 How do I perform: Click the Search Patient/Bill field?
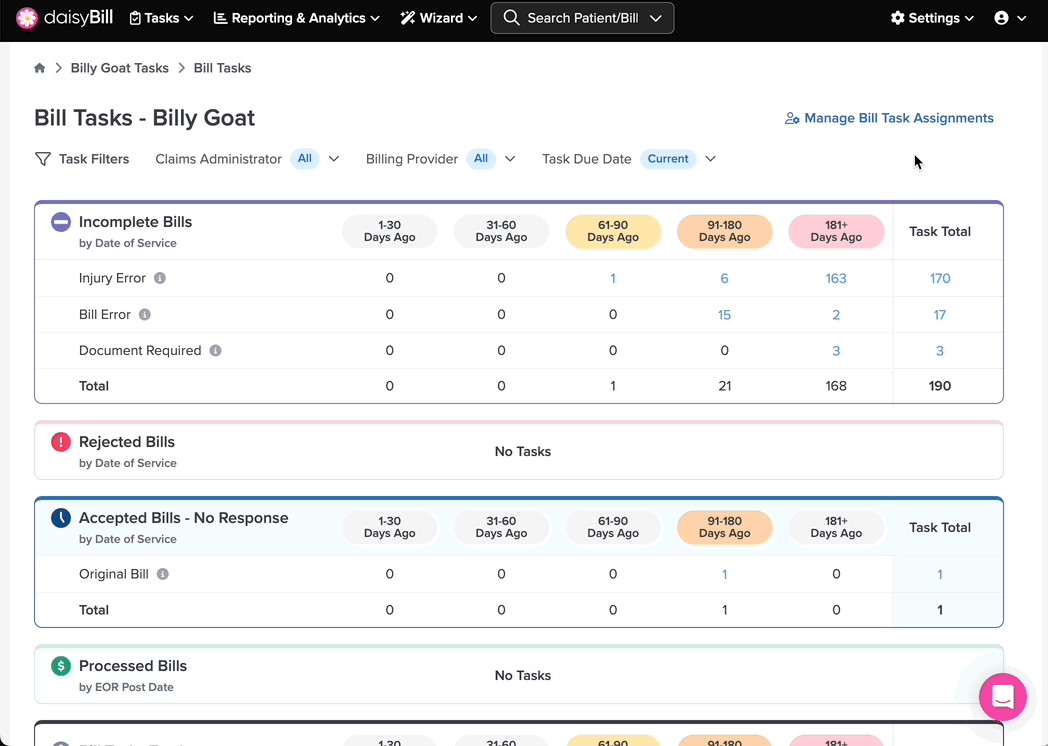pyautogui.click(x=582, y=18)
